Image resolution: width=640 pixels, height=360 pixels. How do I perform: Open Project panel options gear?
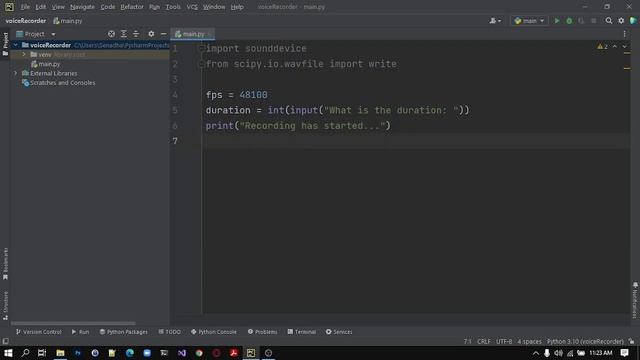[x=151, y=34]
